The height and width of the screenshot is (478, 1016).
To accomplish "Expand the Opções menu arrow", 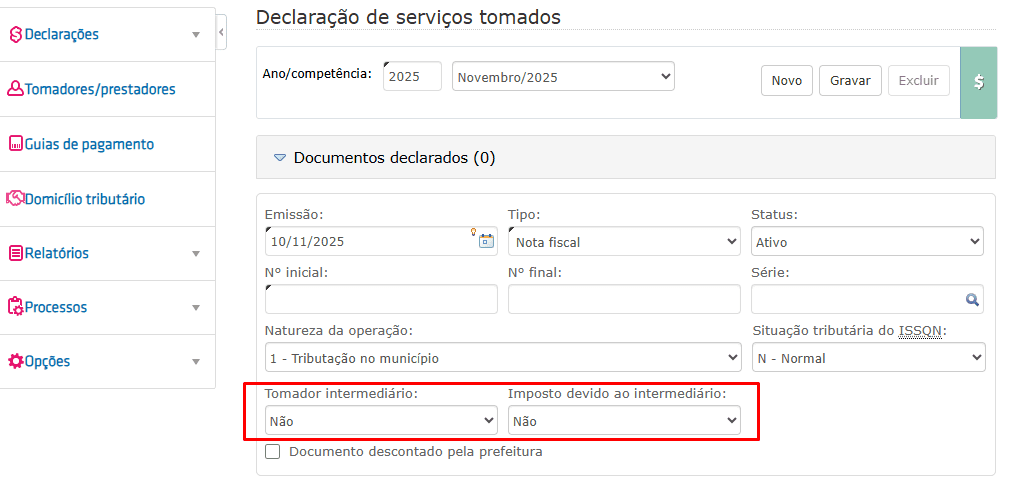I will pyautogui.click(x=196, y=361).
